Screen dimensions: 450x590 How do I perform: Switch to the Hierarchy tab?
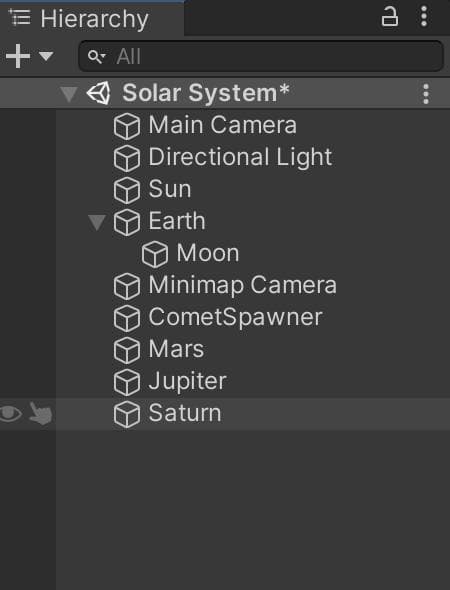92,18
